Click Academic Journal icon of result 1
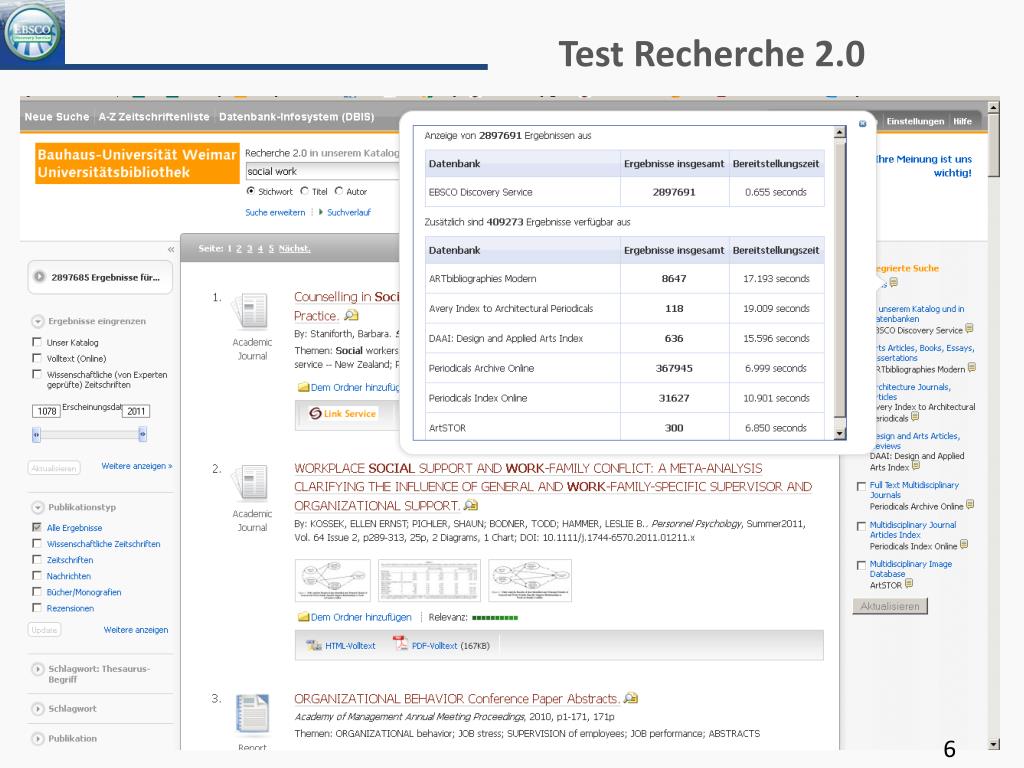The height and width of the screenshot is (768, 1024). point(252,311)
